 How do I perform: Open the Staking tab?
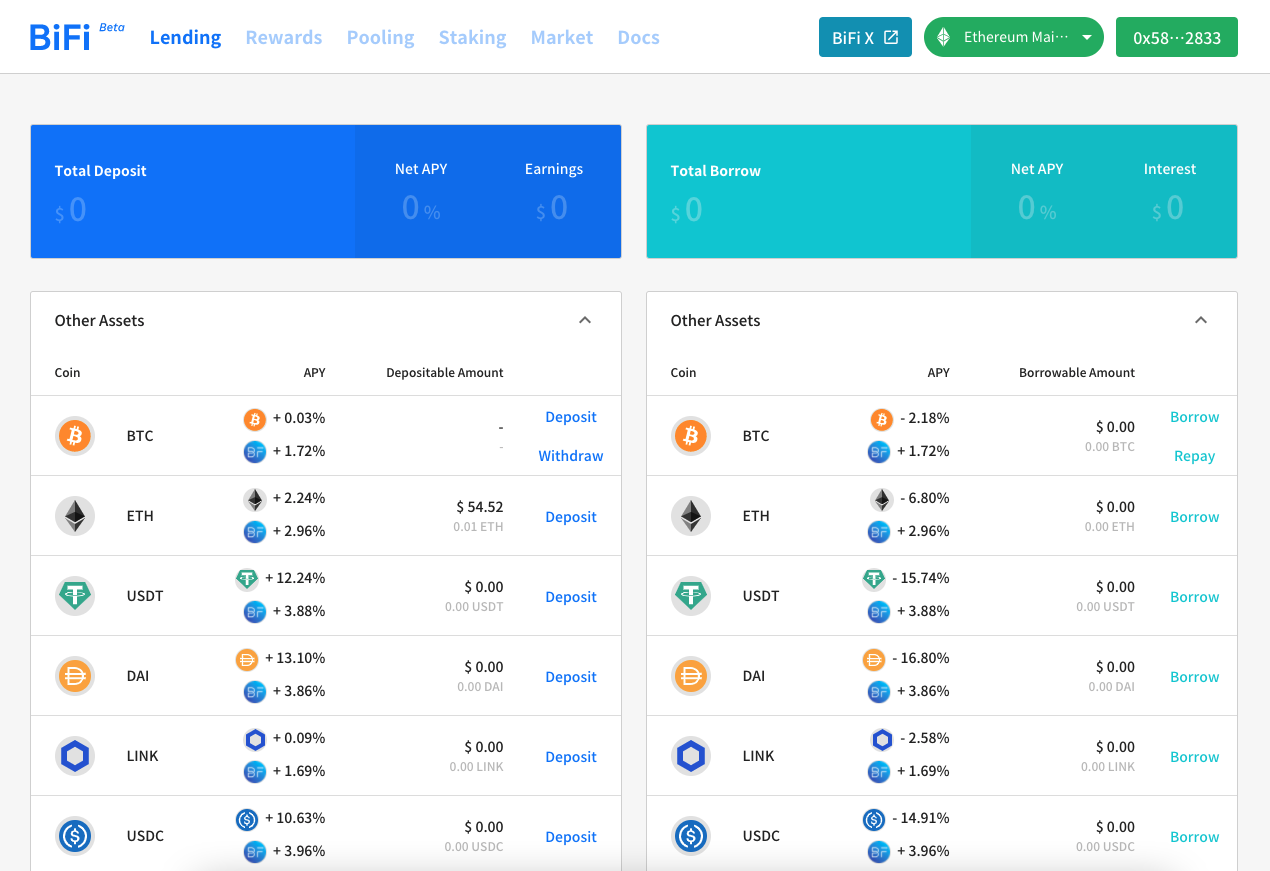tap(472, 37)
